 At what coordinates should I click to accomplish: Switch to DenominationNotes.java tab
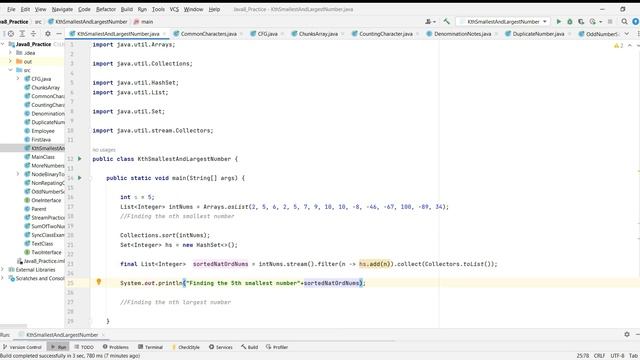click(462, 34)
